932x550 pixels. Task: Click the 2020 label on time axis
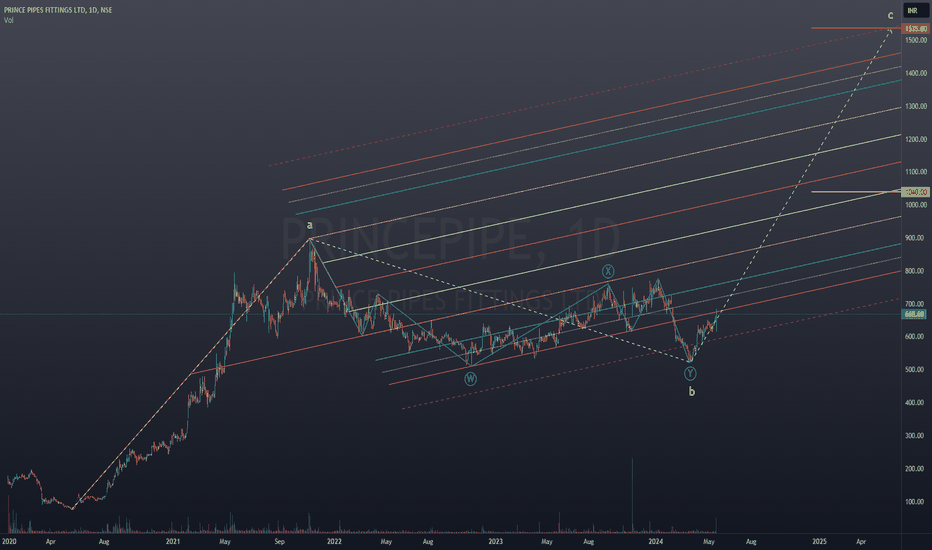coord(9,542)
